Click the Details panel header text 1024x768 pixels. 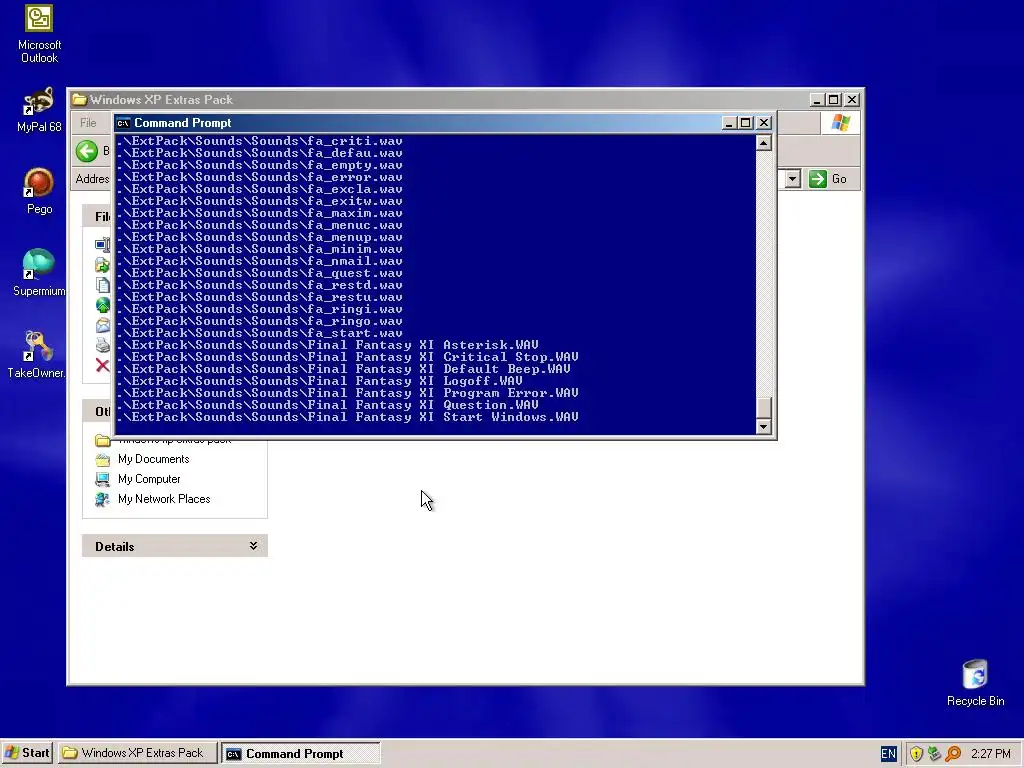114,547
